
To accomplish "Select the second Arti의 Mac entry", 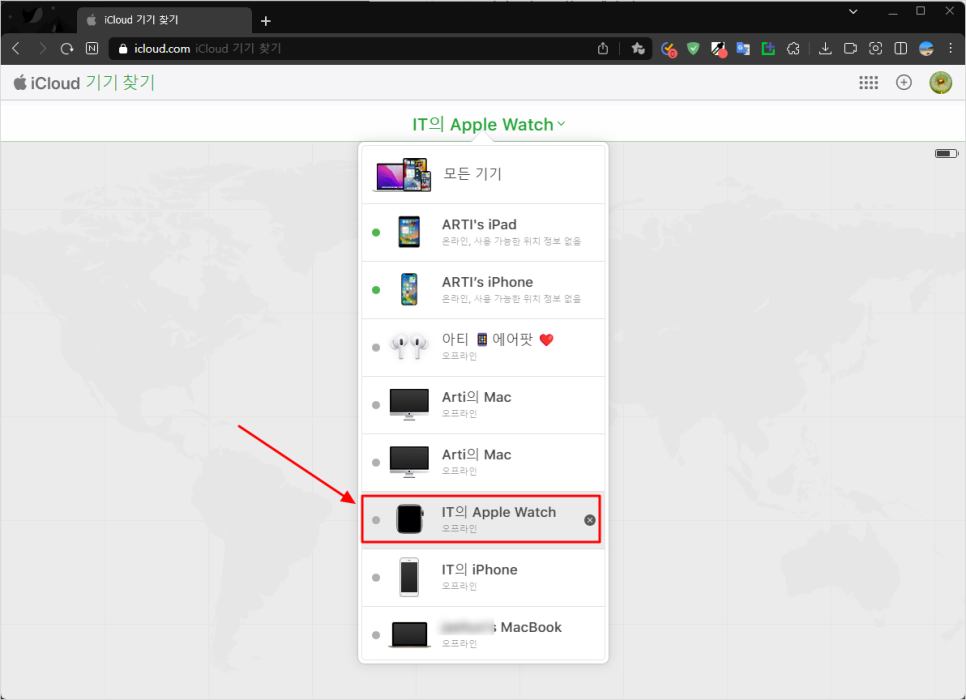I will tap(483, 462).
